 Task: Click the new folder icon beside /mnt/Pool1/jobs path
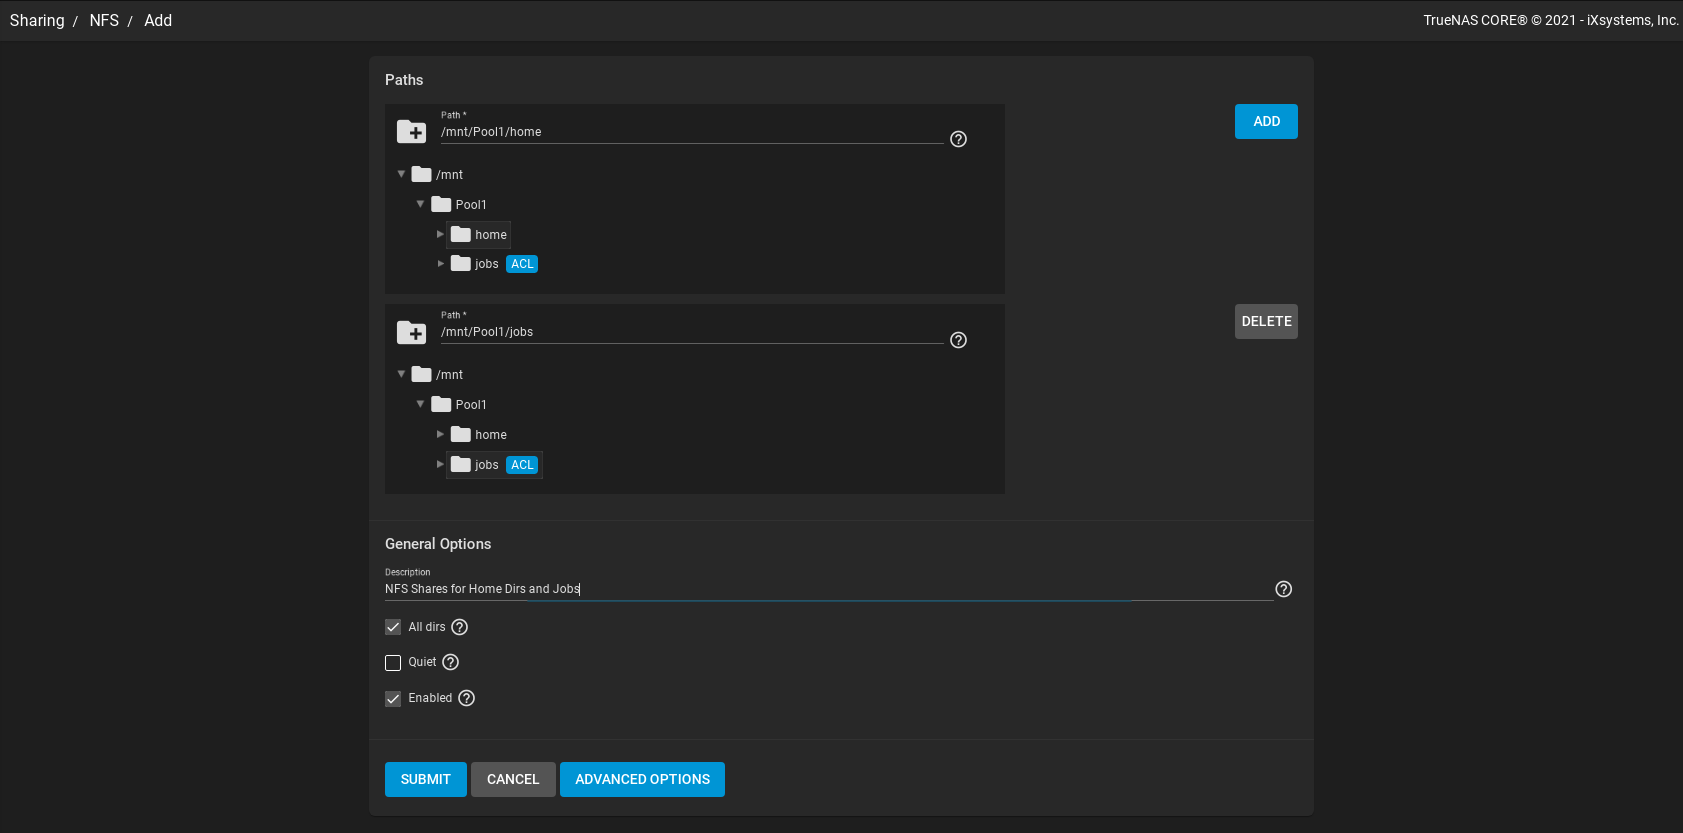pos(411,332)
